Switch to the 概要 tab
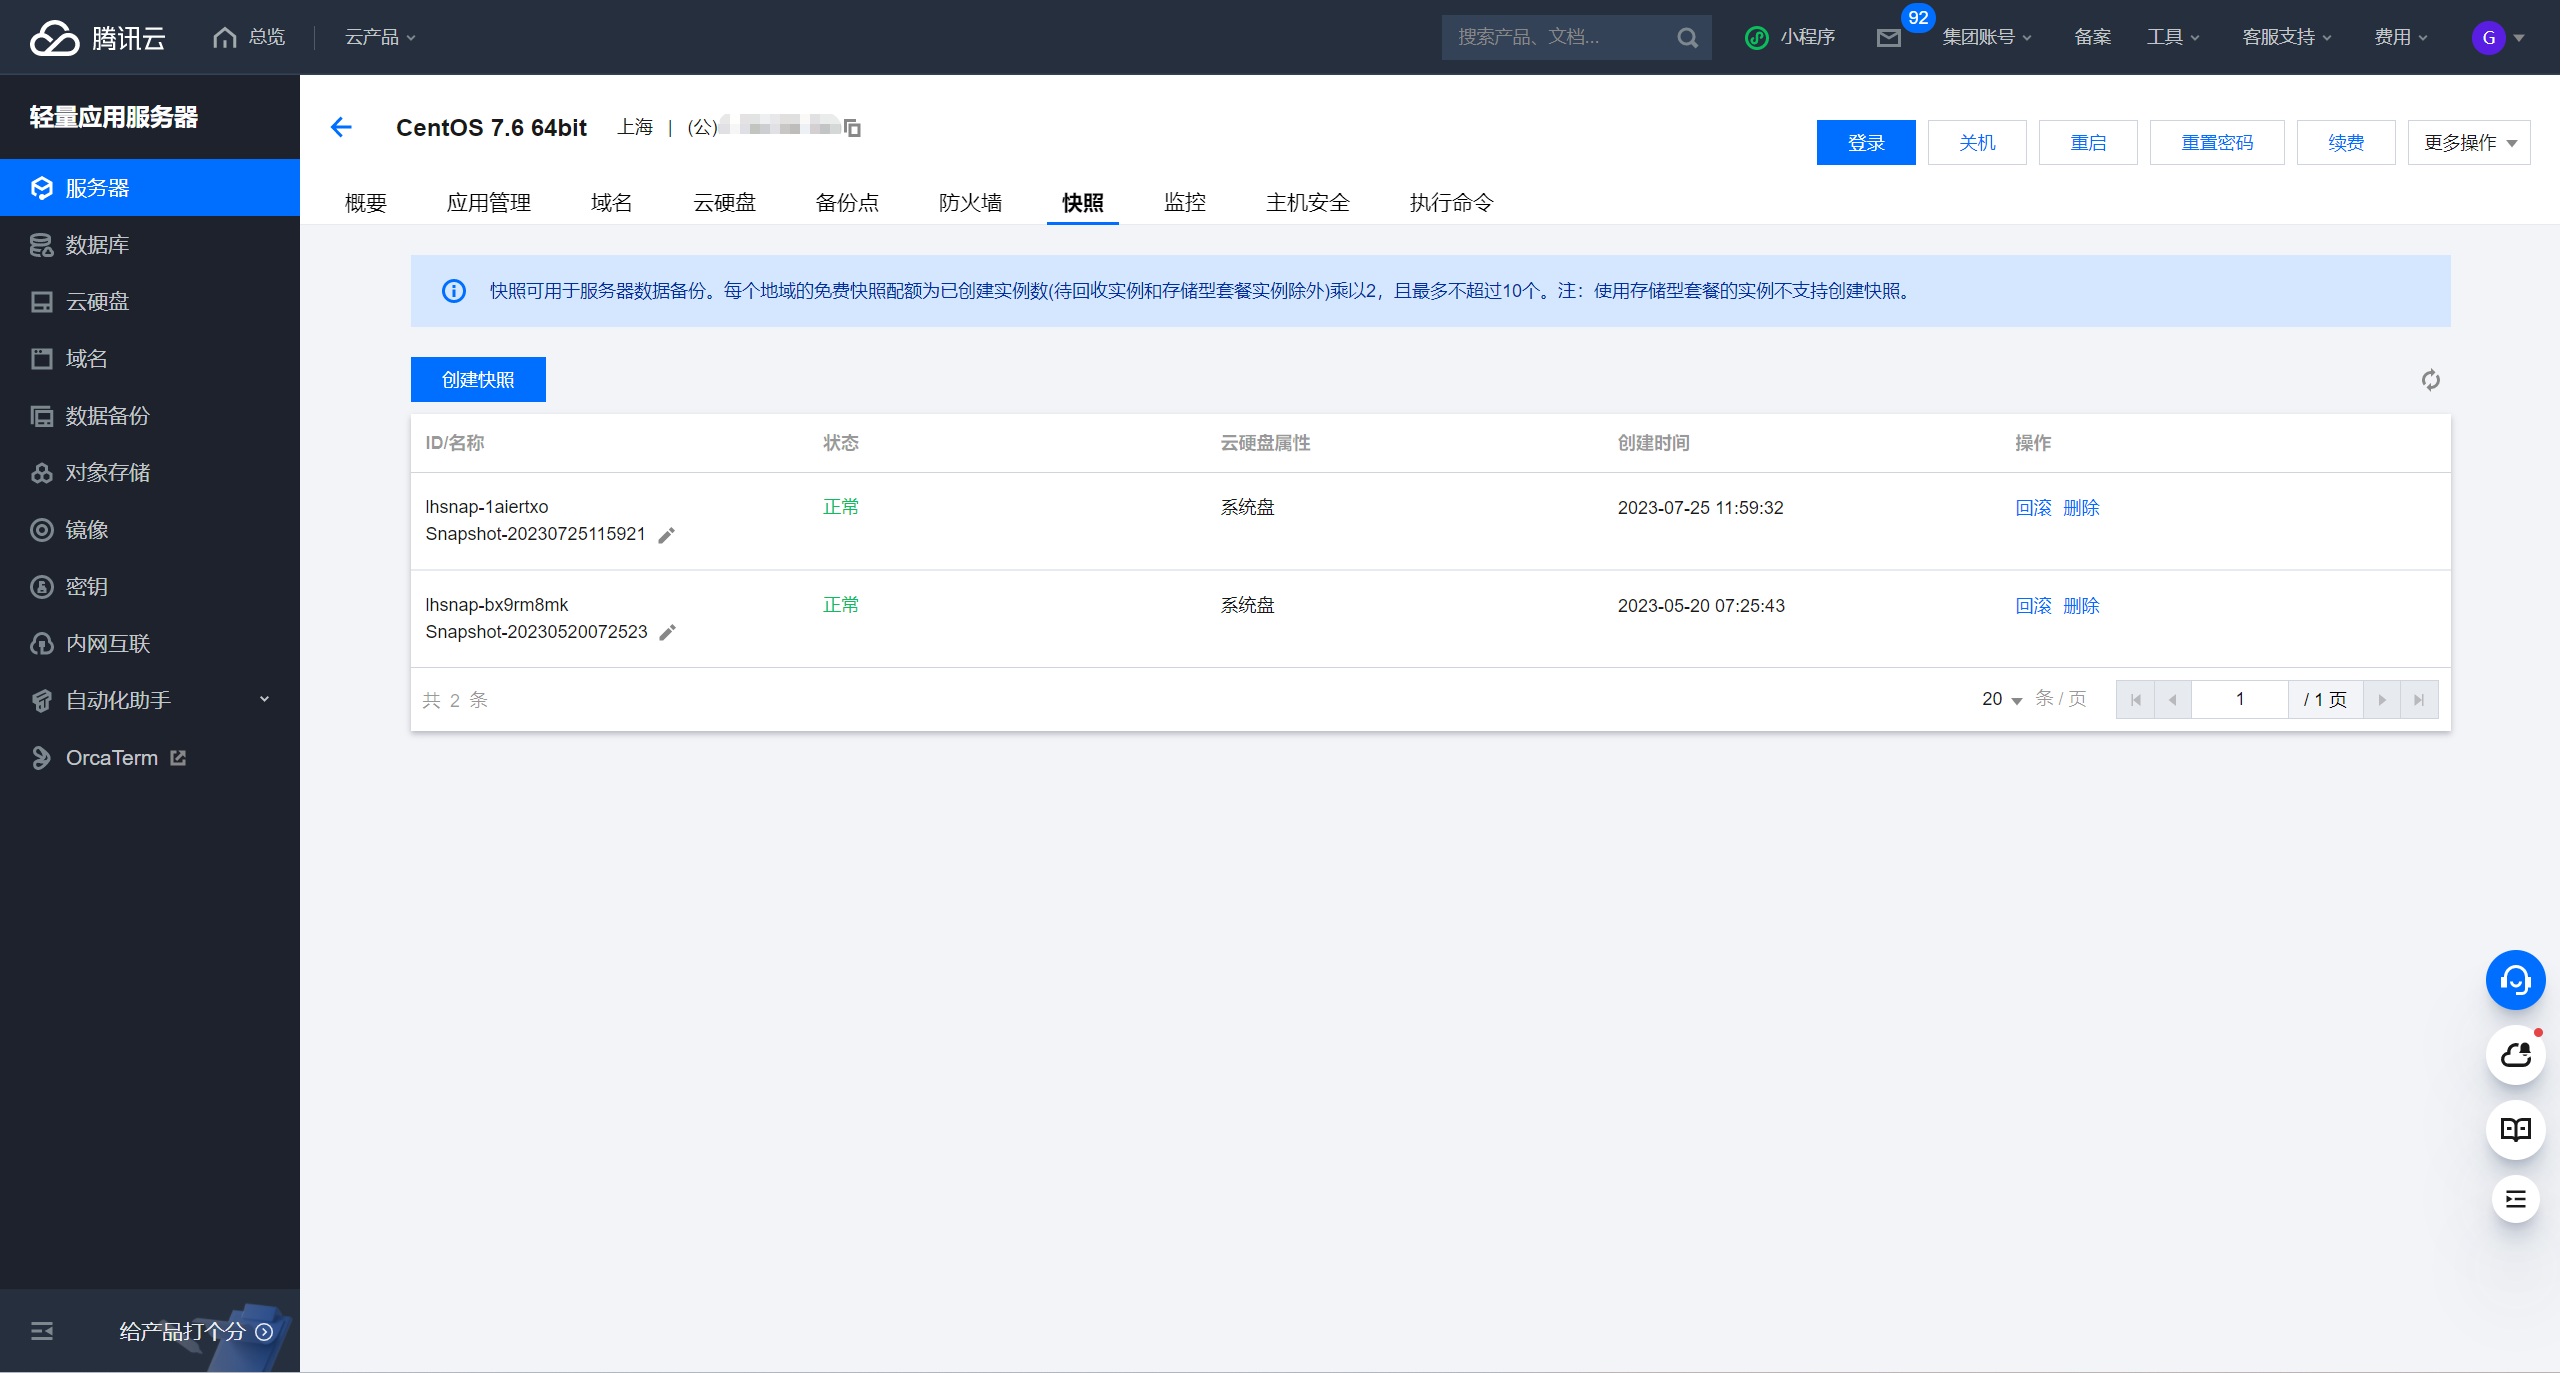2561x1373 pixels. pyautogui.click(x=366, y=203)
